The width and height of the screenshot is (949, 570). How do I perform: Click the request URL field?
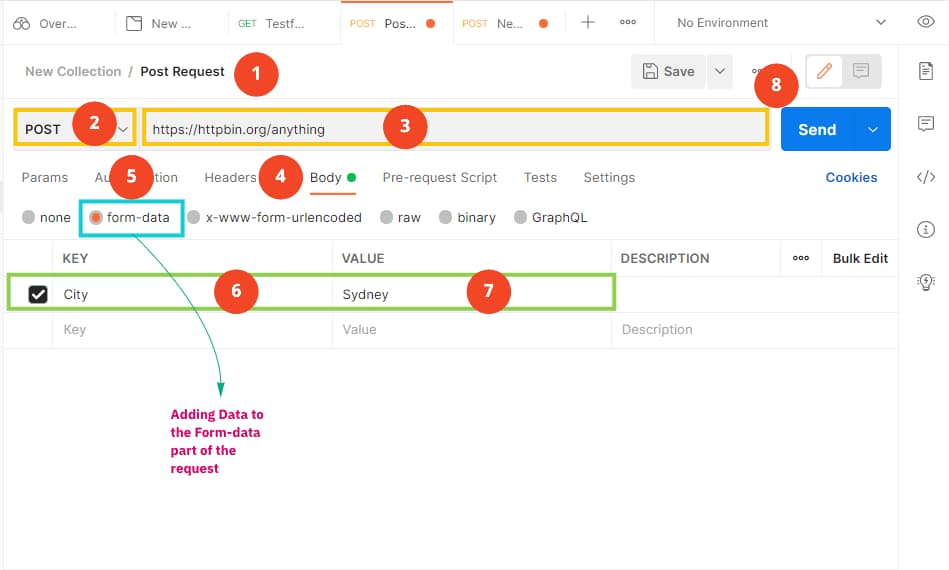[x=455, y=129]
